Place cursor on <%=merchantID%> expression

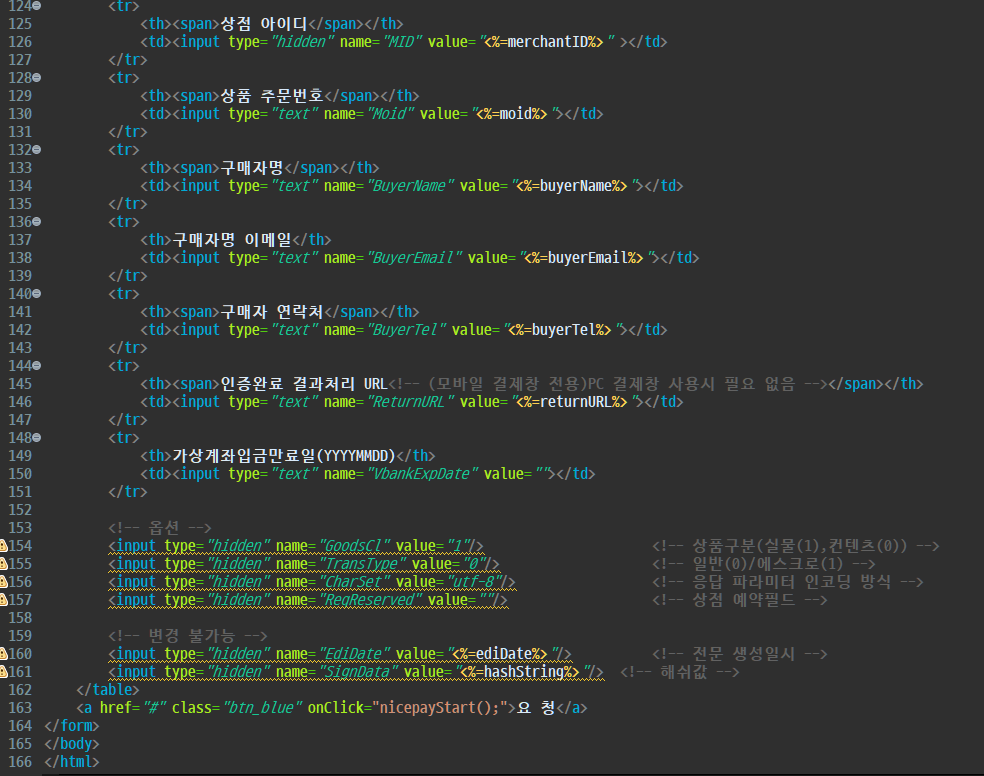(543, 42)
